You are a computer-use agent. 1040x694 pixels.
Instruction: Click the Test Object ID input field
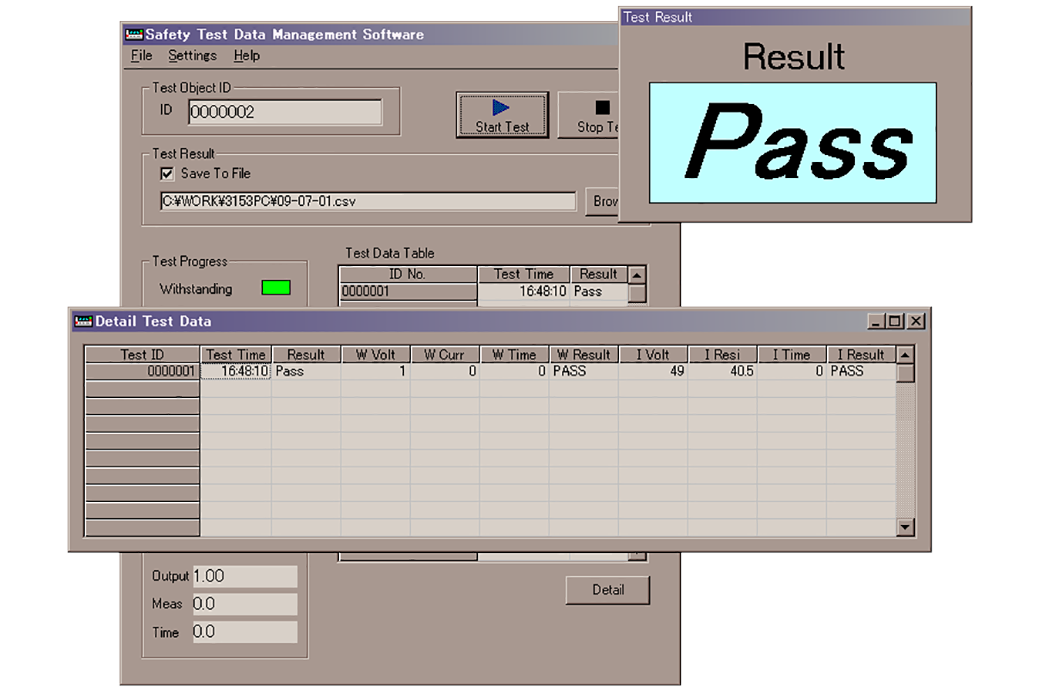pos(284,112)
